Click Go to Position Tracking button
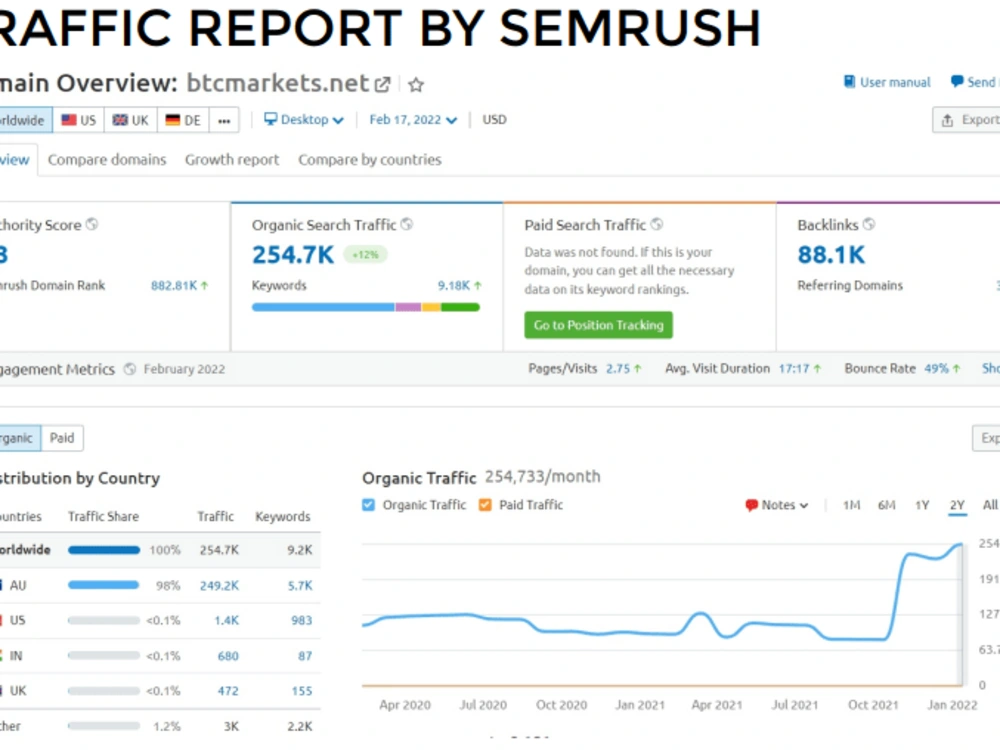 598,325
